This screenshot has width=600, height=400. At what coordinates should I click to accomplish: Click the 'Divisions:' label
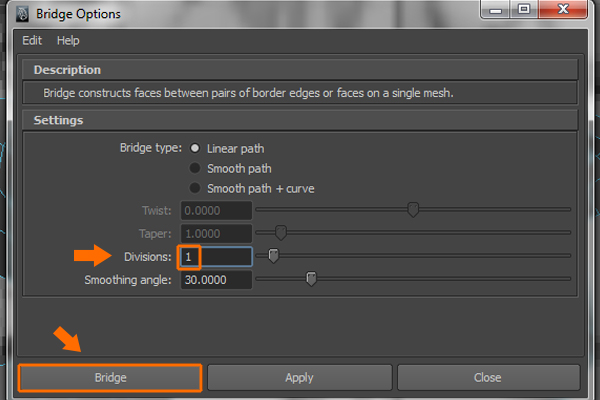148,257
